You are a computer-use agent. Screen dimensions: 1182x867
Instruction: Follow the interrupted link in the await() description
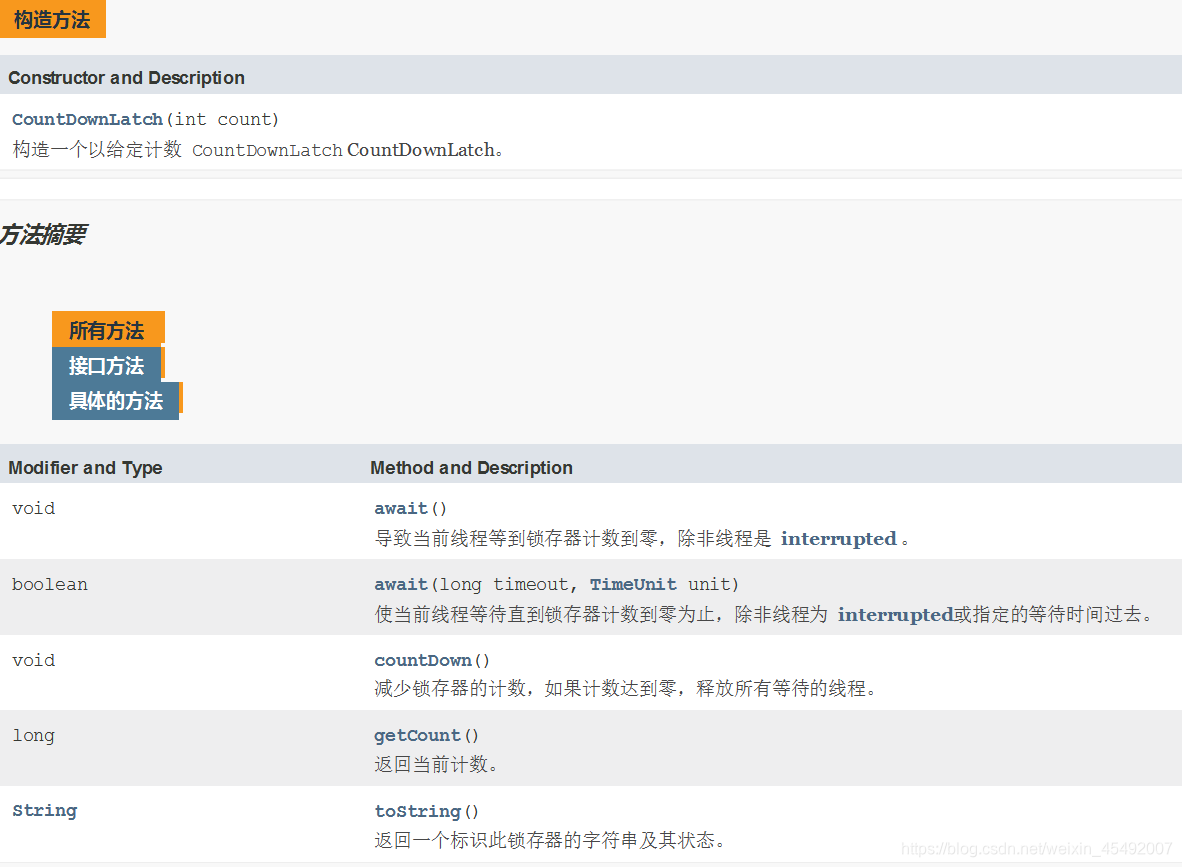pos(838,538)
